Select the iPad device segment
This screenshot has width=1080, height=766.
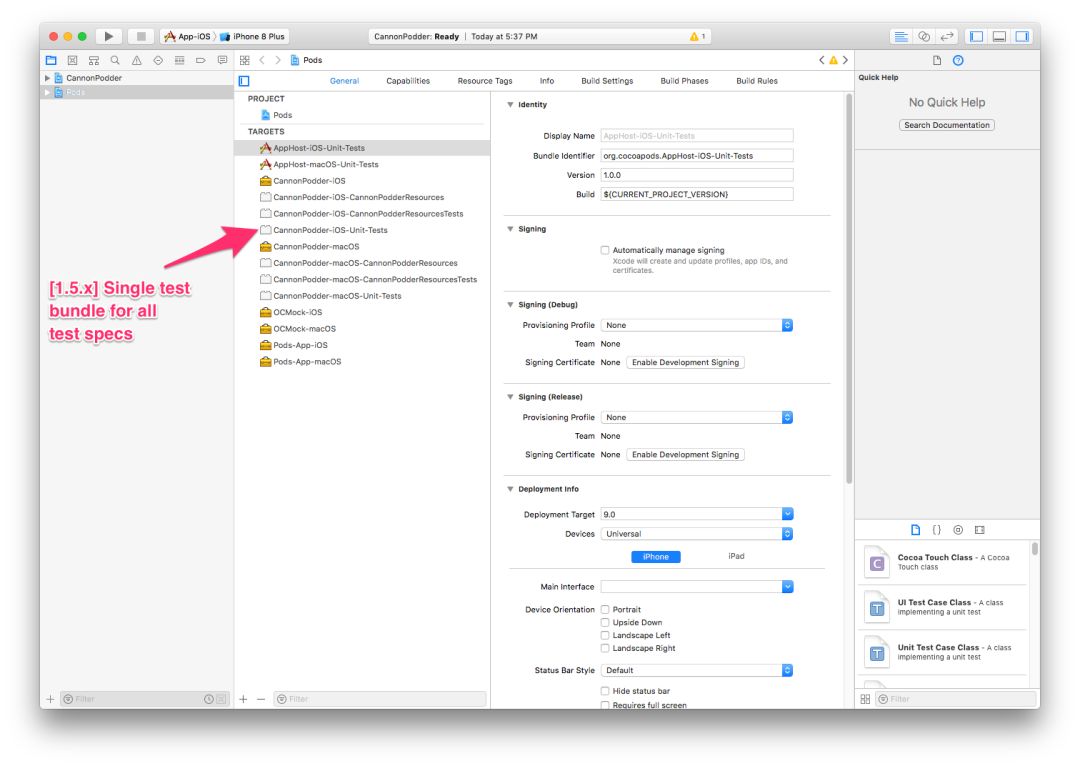736,556
